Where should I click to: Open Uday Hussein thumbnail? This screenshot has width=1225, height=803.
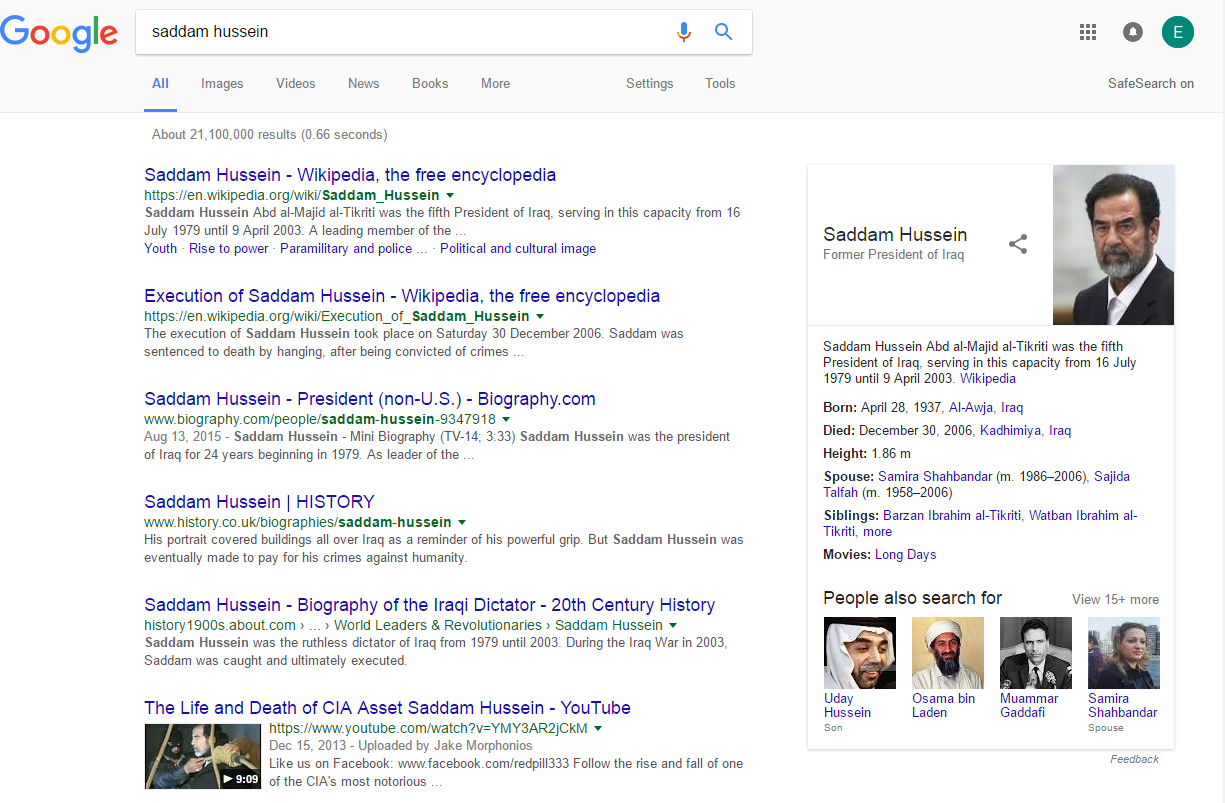tap(860, 653)
